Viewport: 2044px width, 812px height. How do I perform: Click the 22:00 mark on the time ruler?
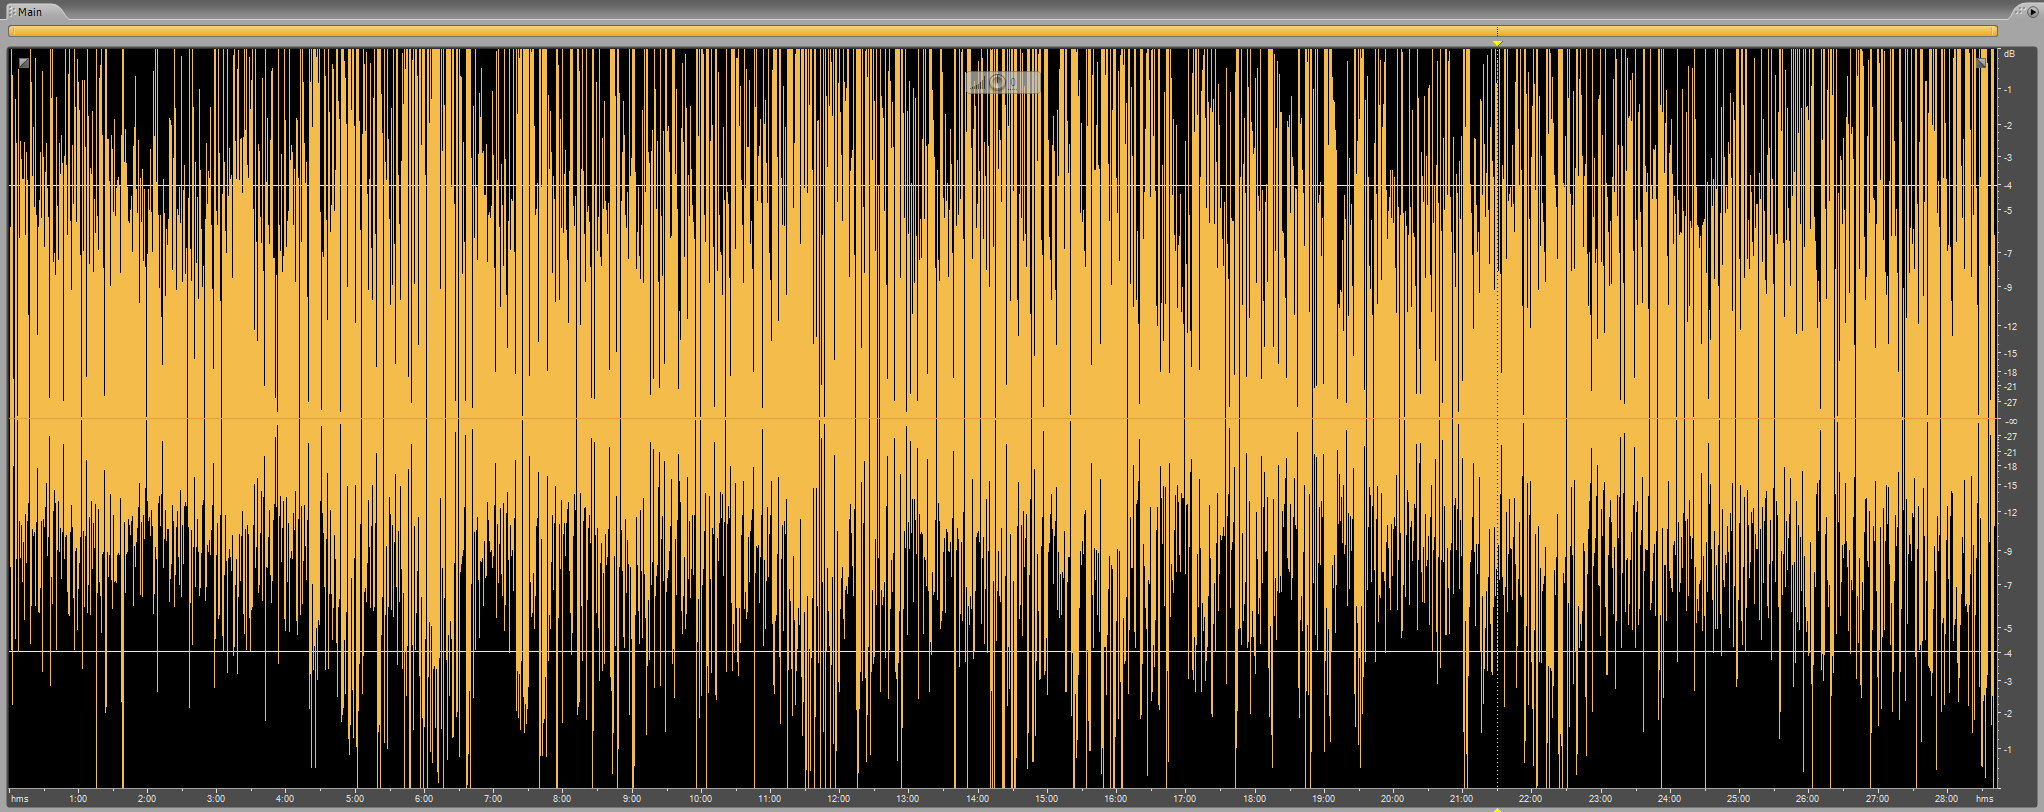(1530, 798)
